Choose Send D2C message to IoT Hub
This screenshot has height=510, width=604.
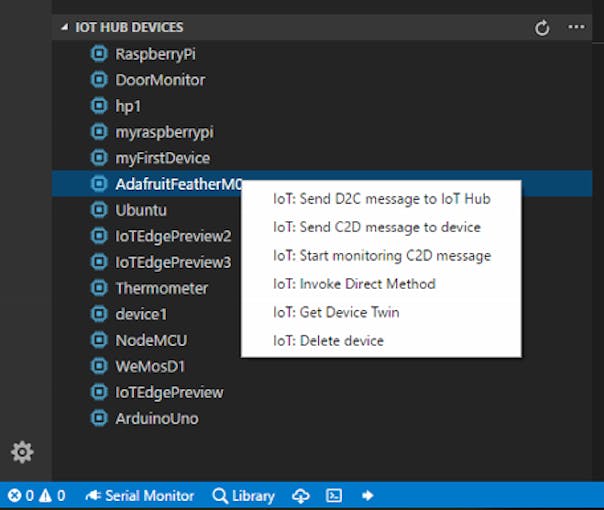click(382, 199)
